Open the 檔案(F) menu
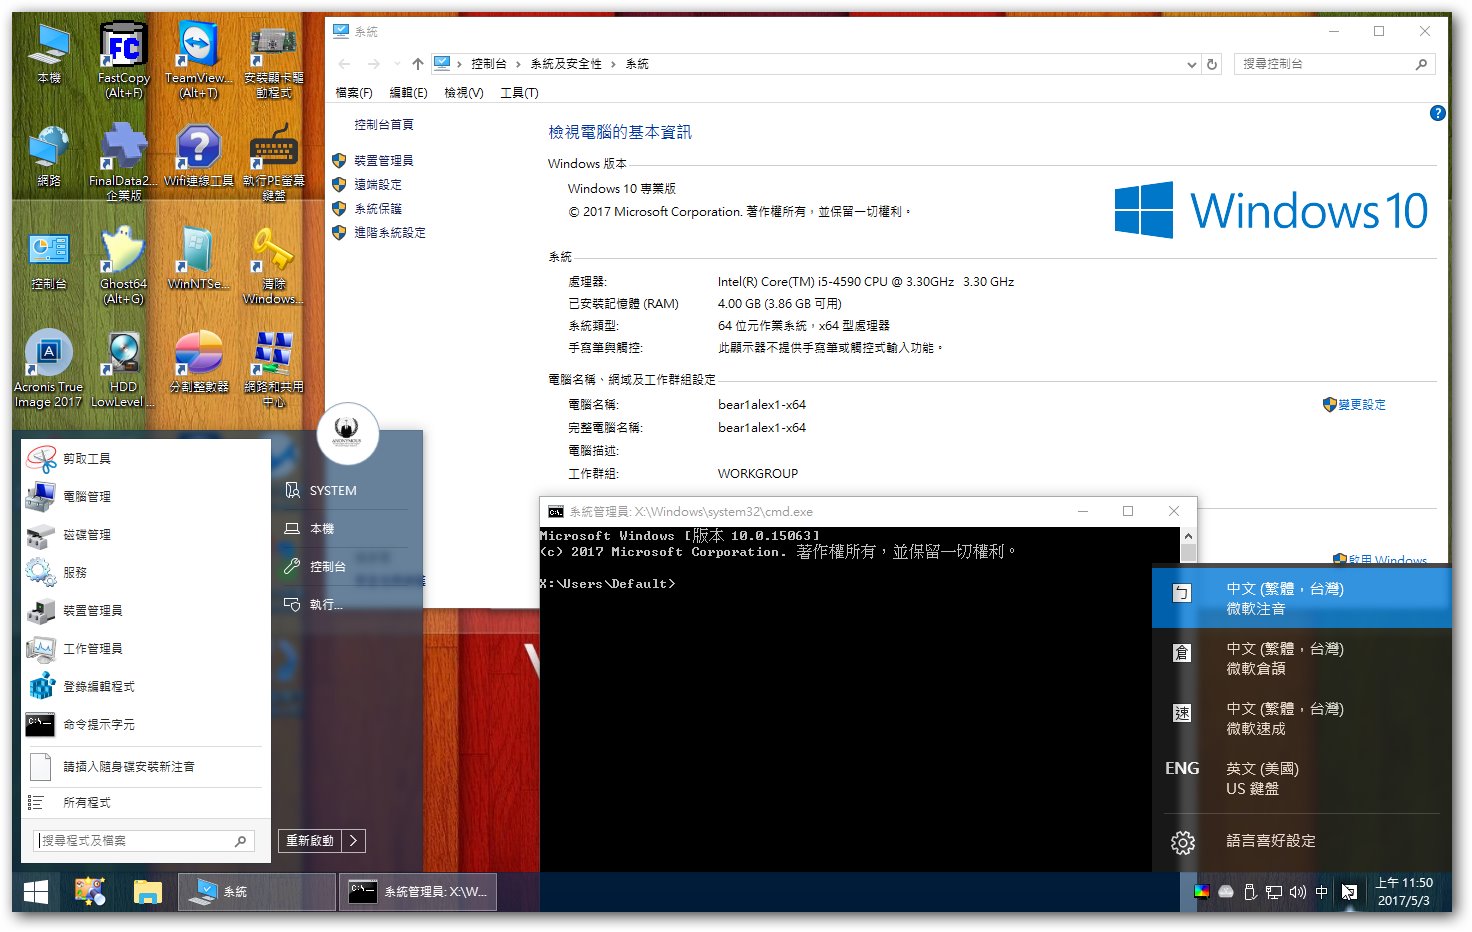 pyautogui.click(x=354, y=93)
